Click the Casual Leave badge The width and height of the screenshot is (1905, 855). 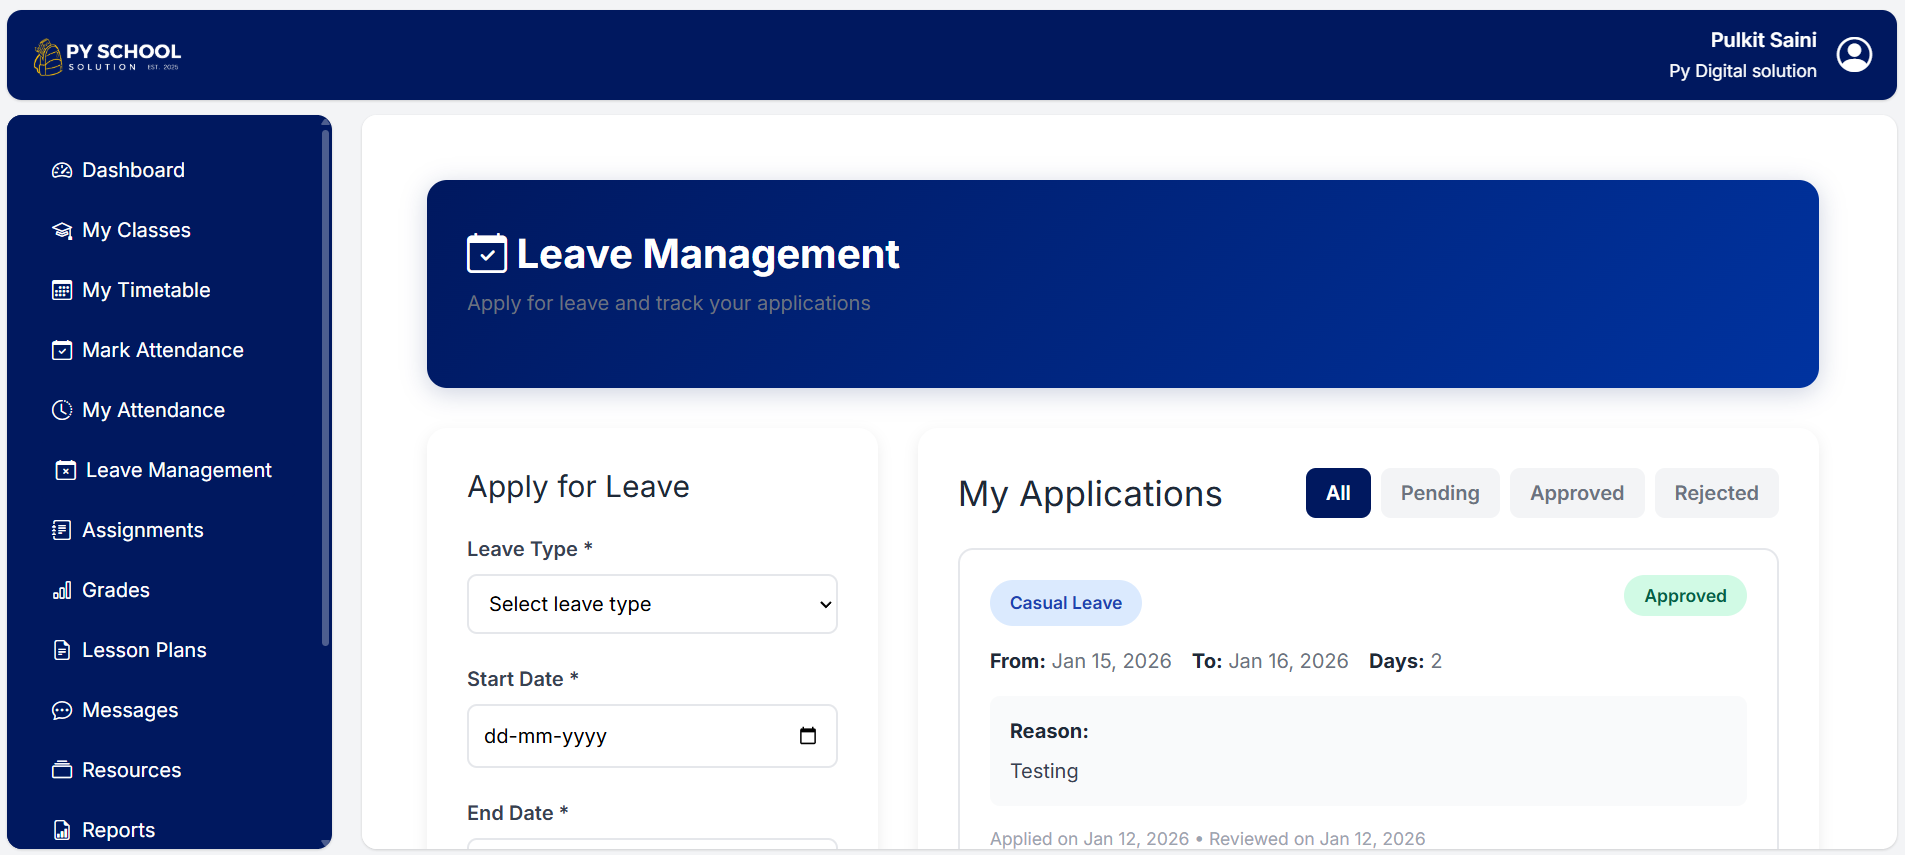(1066, 603)
